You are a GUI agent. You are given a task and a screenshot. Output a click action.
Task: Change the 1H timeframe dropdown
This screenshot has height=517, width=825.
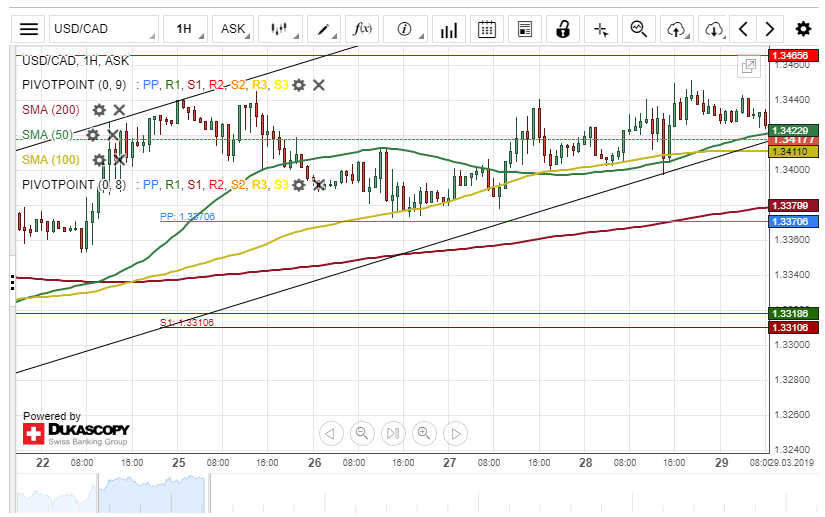(x=184, y=29)
